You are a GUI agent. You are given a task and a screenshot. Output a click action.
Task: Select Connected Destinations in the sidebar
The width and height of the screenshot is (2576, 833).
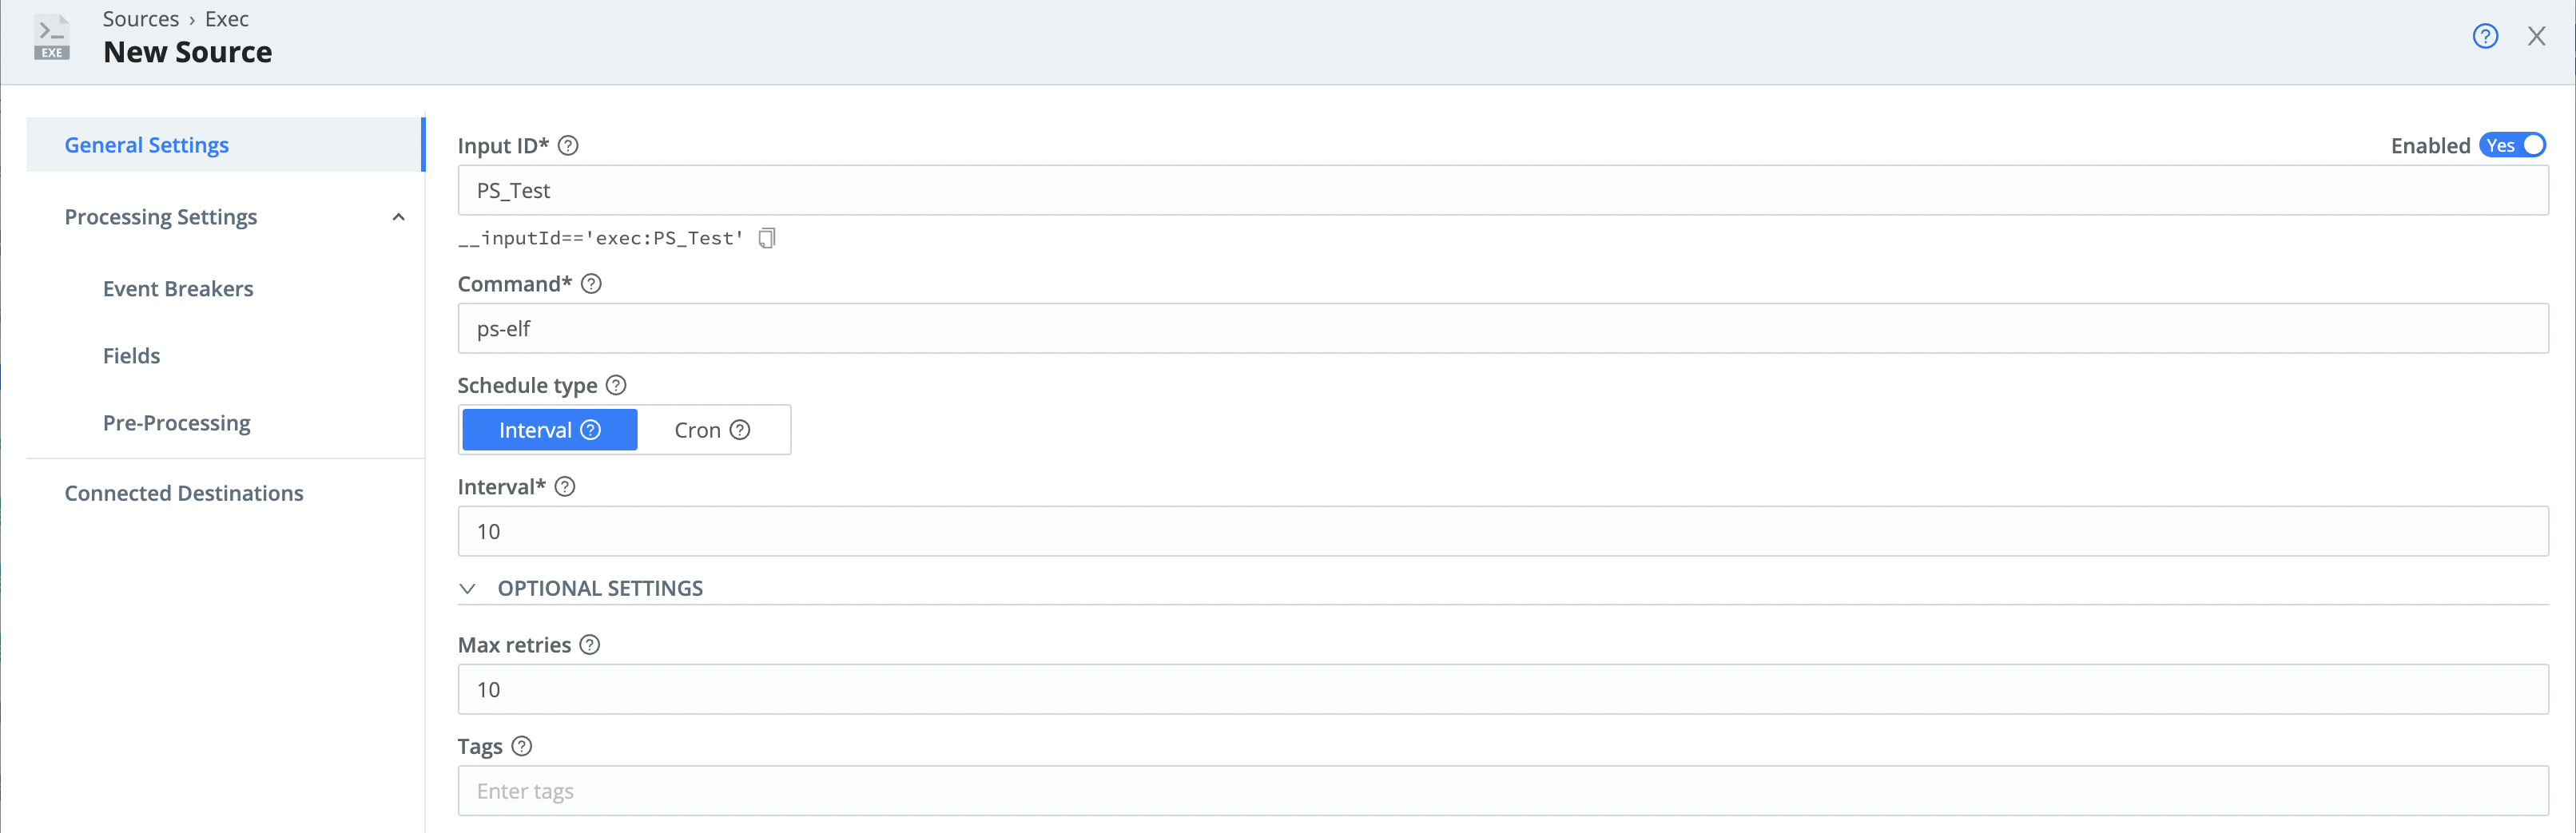(x=183, y=492)
